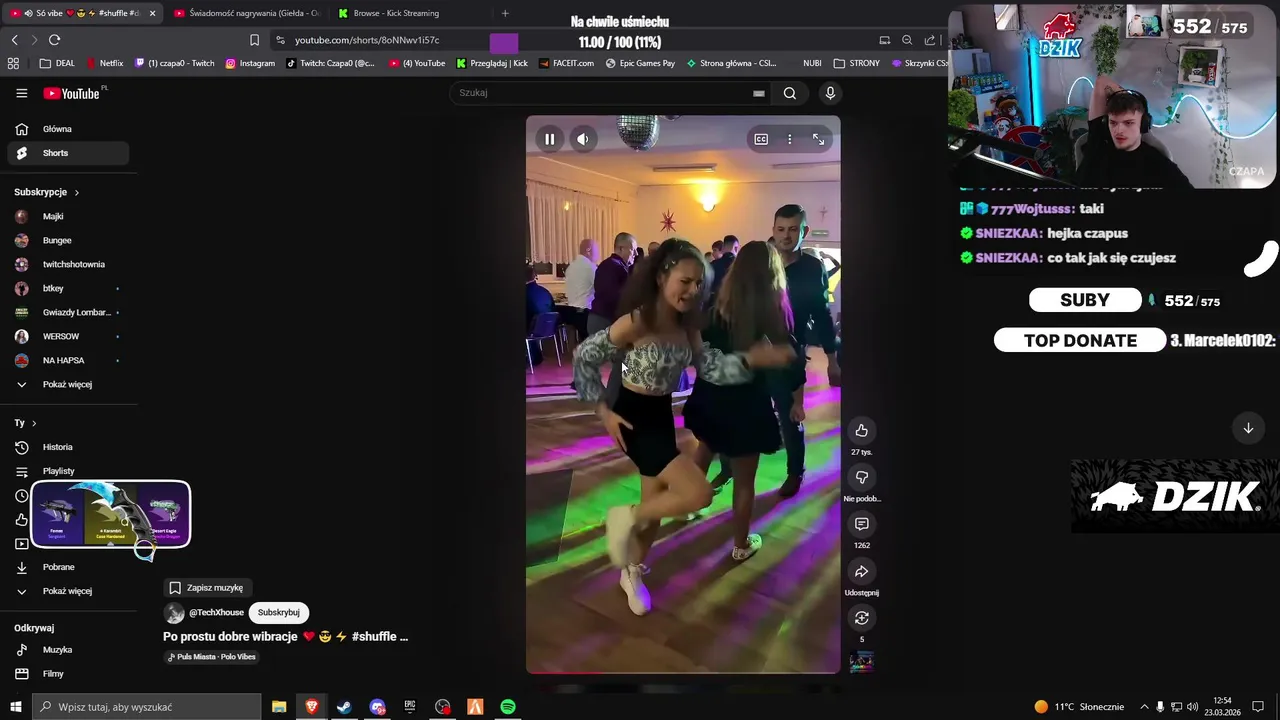1280x720 pixels.
Task: Expand Ty section with Pokaż więcej
Action: click(68, 591)
